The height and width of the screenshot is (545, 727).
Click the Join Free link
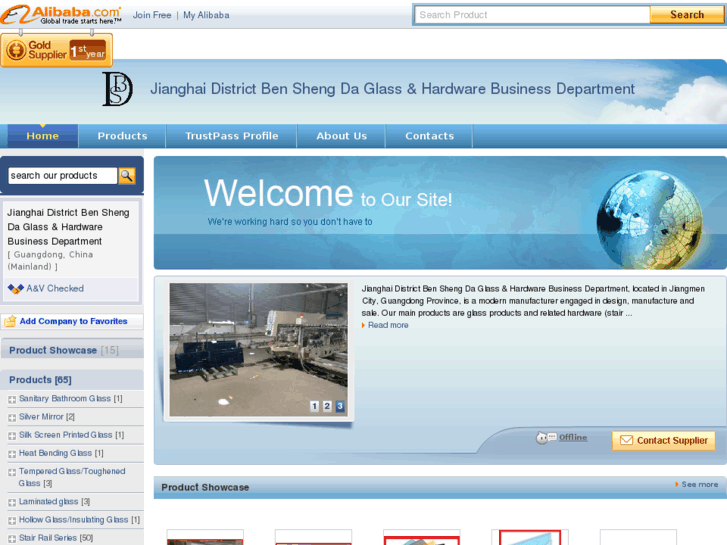pyautogui.click(x=152, y=15)
